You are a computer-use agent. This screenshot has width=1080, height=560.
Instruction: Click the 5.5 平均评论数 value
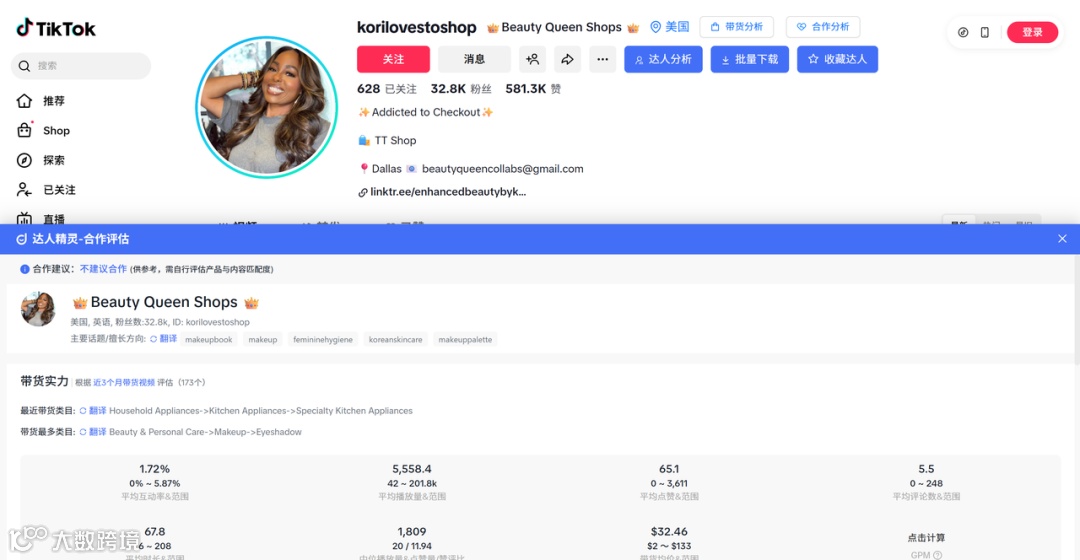[926, 469]
